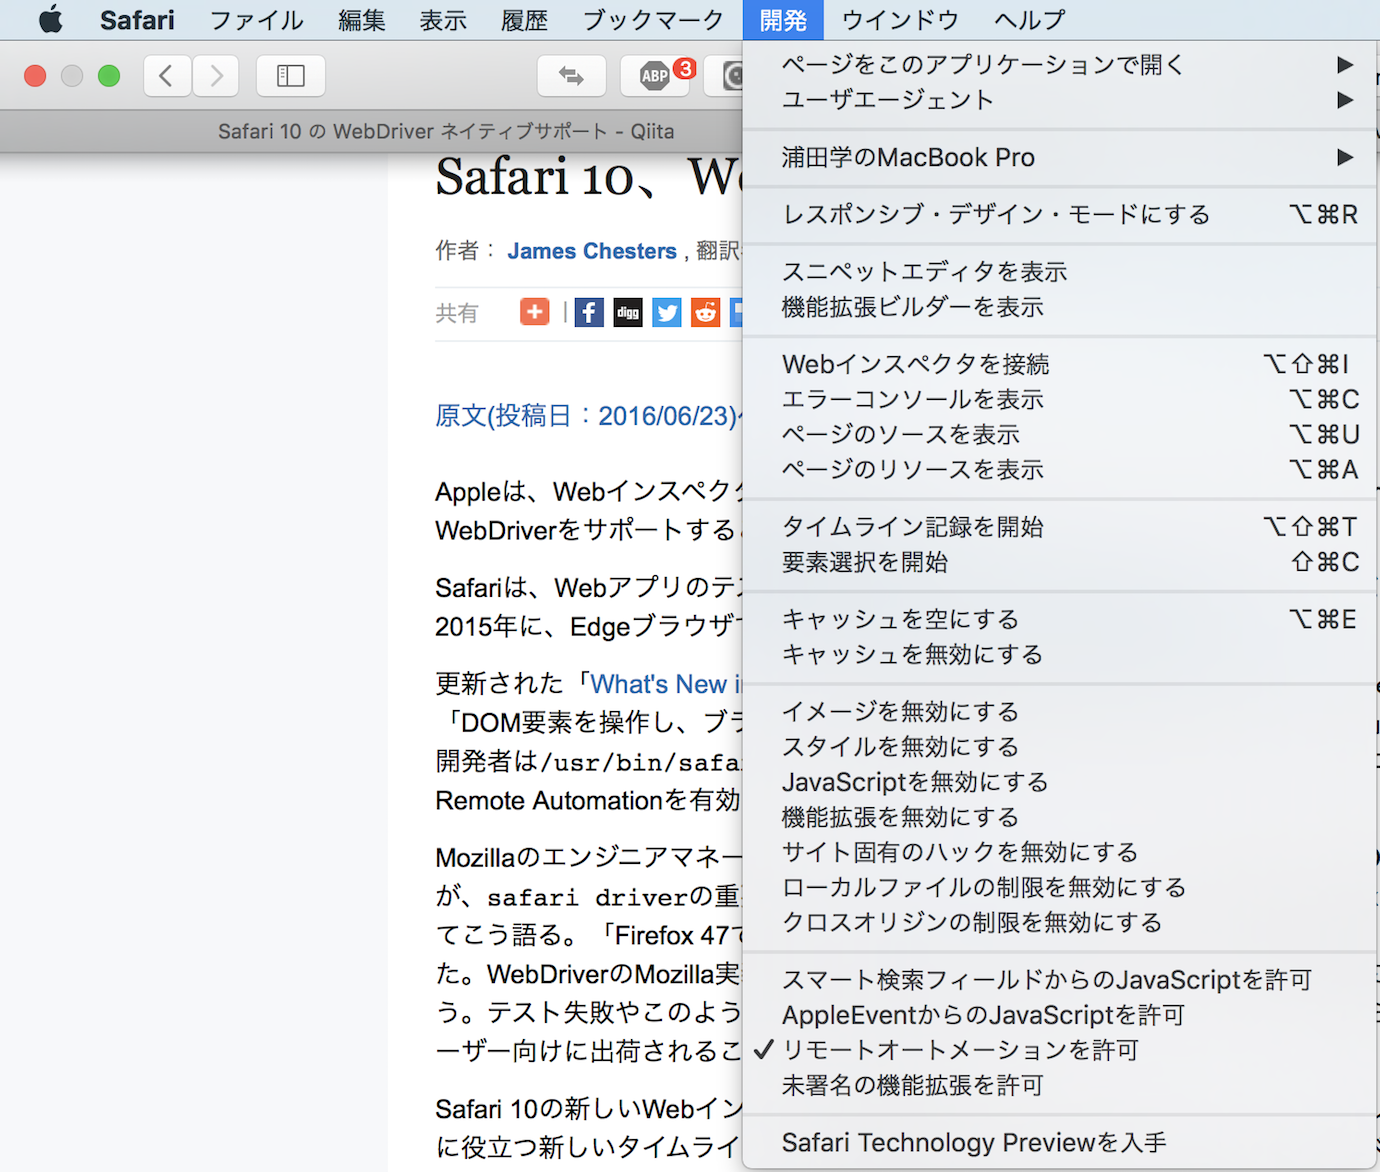Select レスポンシブ・デザイン・モードにする
Screen dimensions: 1380x1172
coord(995,213)
